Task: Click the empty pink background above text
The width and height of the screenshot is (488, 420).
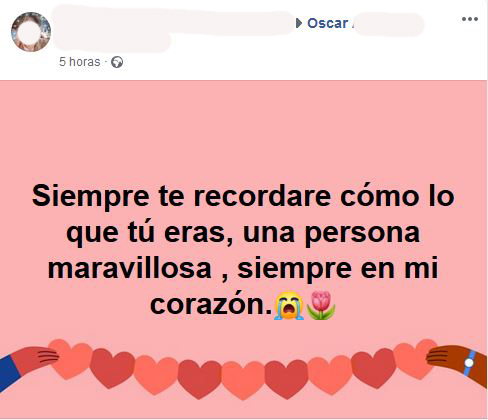Action: coord(243,130)
